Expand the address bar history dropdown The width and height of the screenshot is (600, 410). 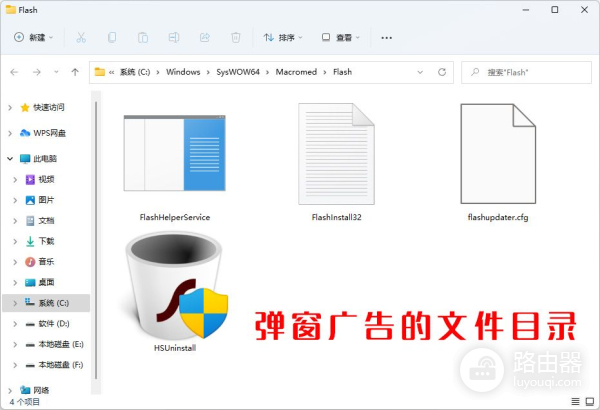420,72
